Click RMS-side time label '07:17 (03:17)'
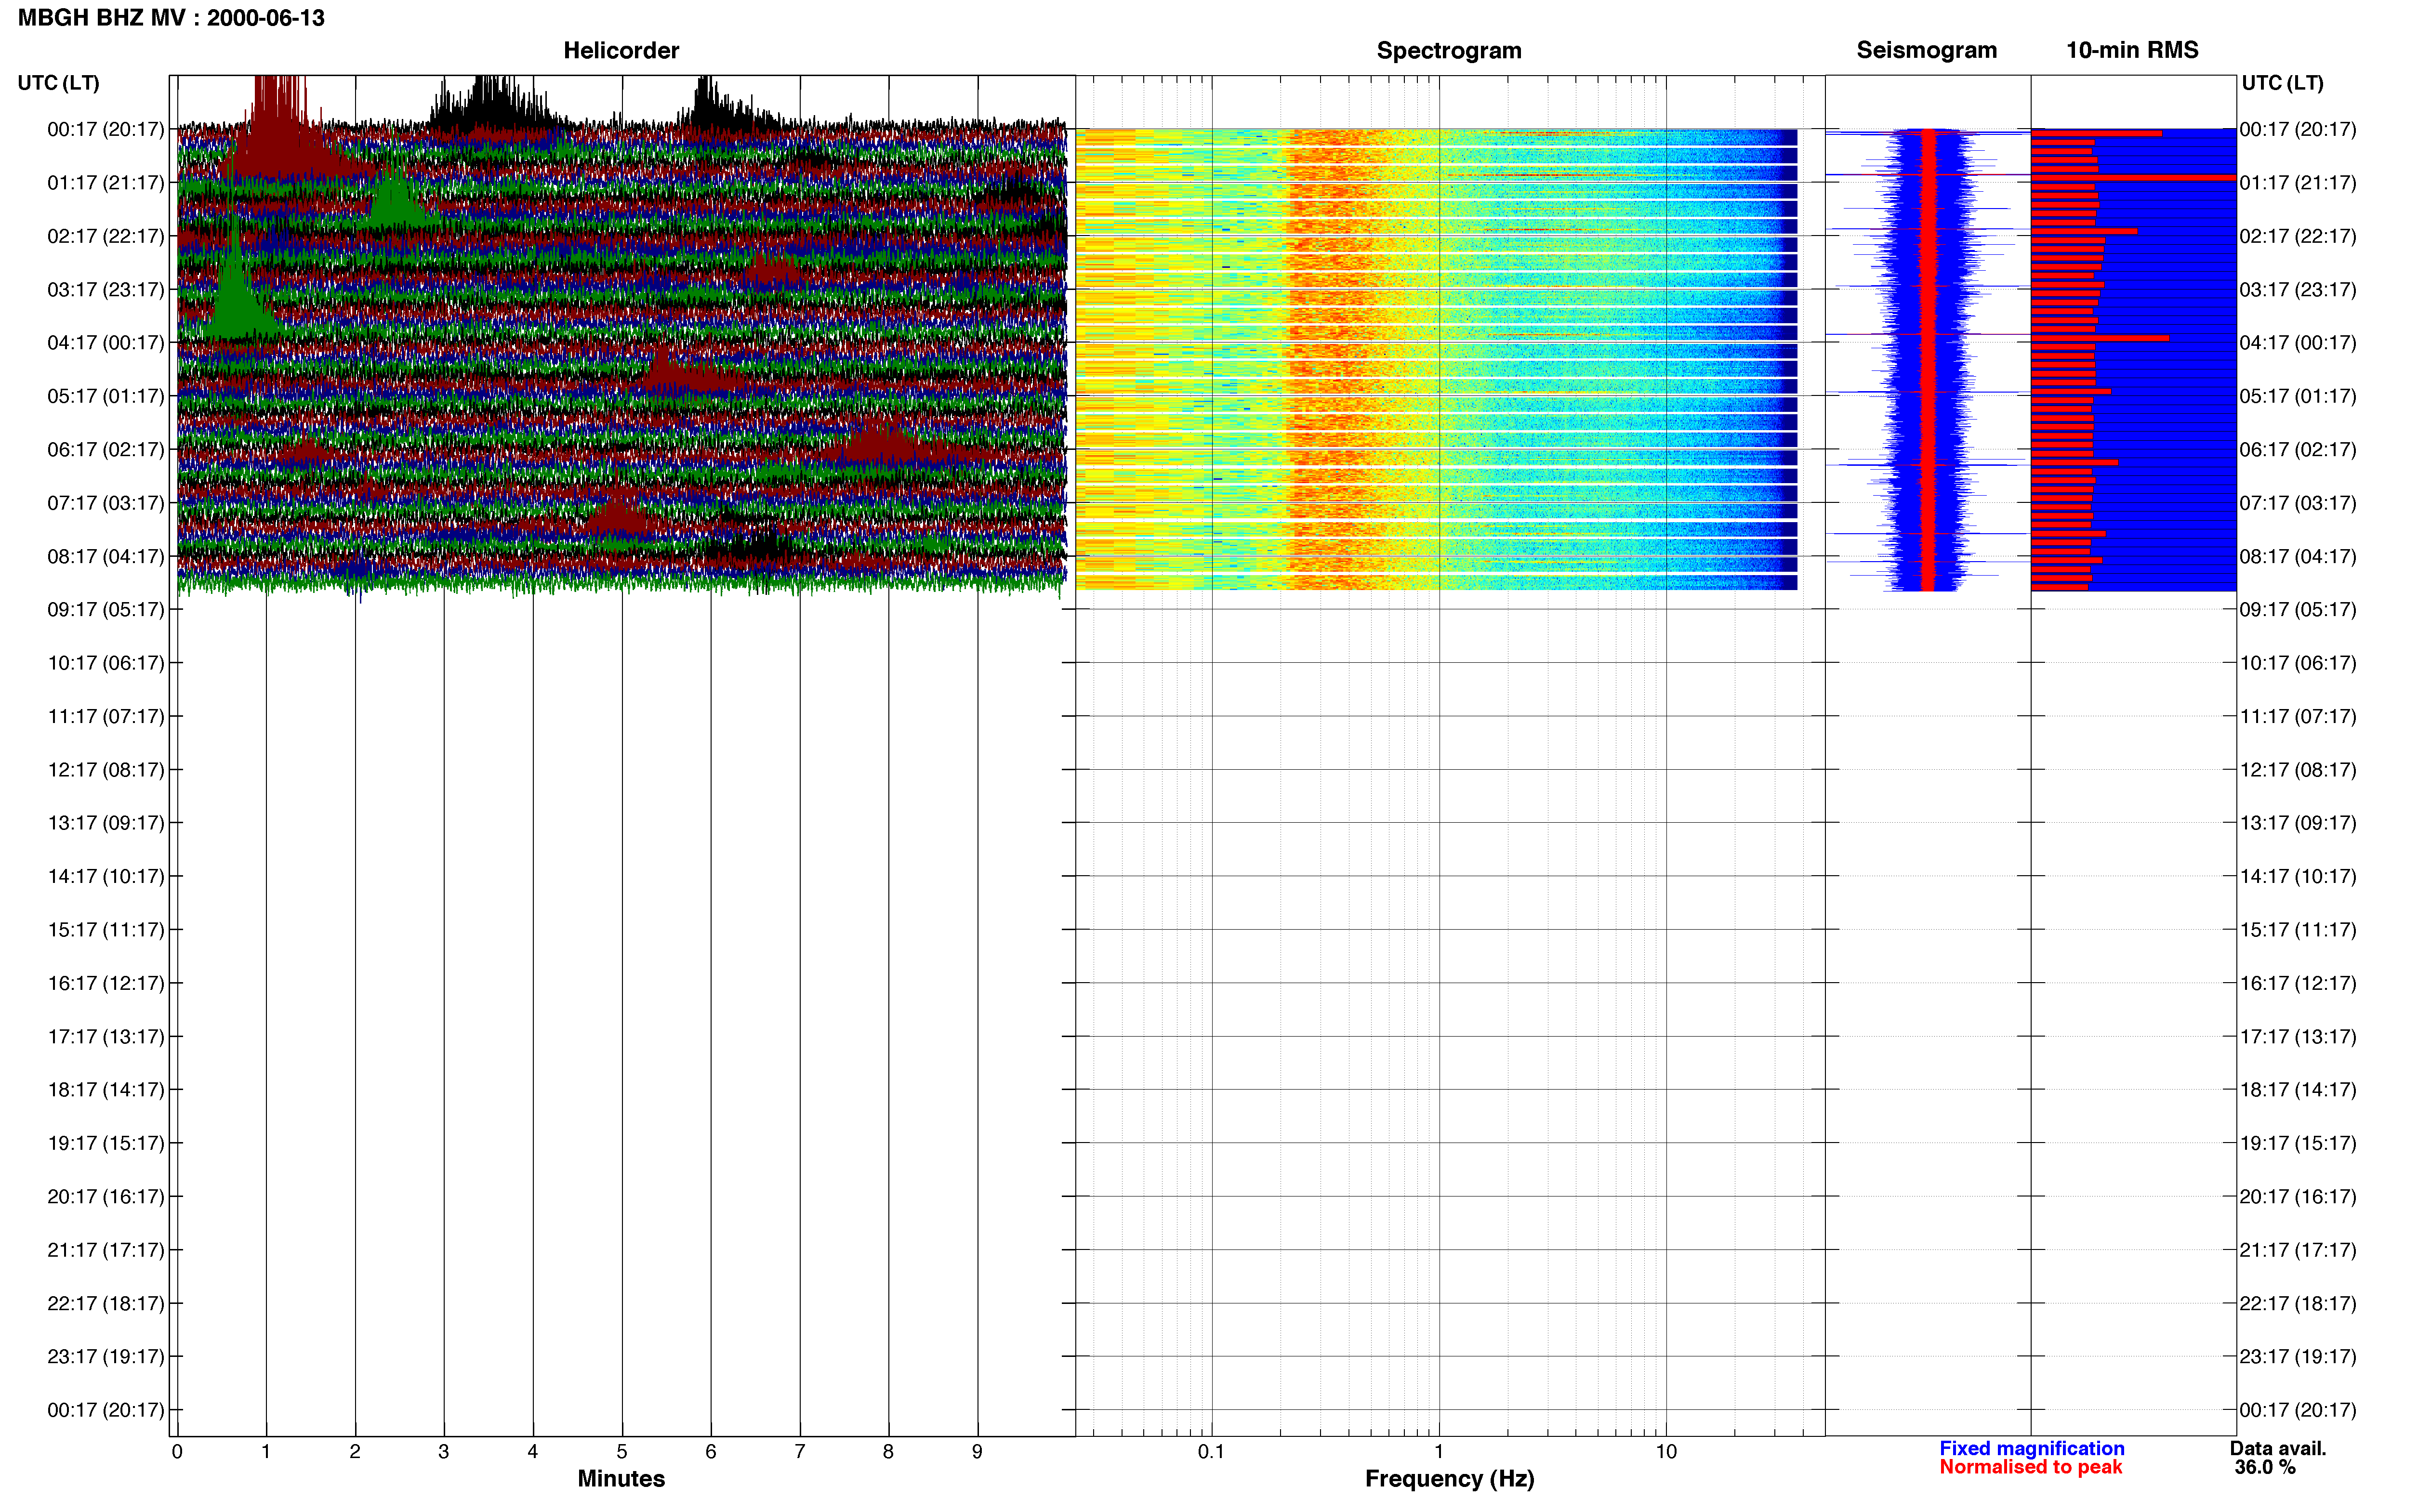The width and height of the screenshot is (2418, 1512). tap(2298, 503)
